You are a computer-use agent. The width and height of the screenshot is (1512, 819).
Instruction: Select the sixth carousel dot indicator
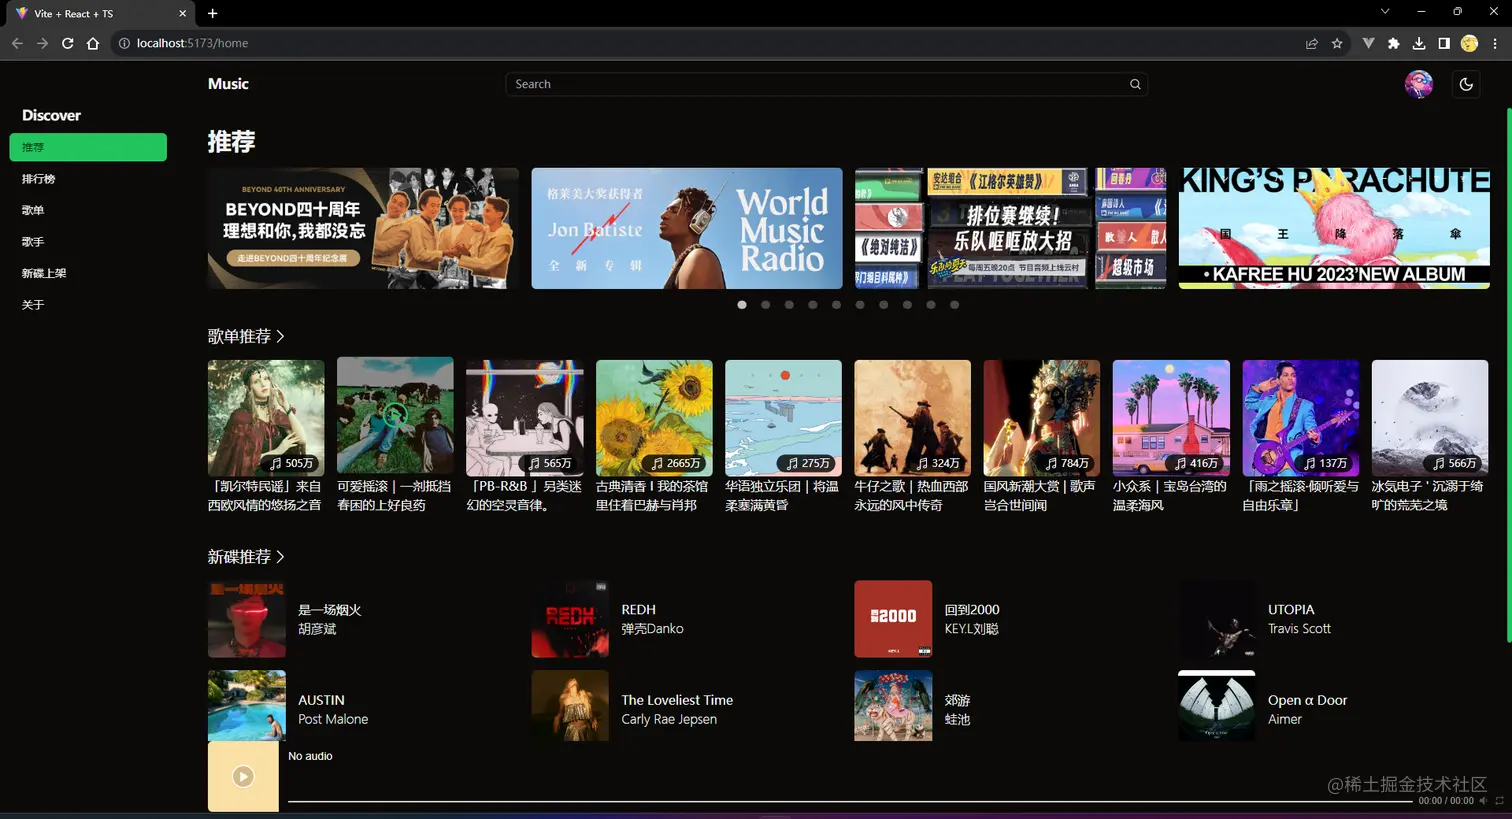[860, 305]
